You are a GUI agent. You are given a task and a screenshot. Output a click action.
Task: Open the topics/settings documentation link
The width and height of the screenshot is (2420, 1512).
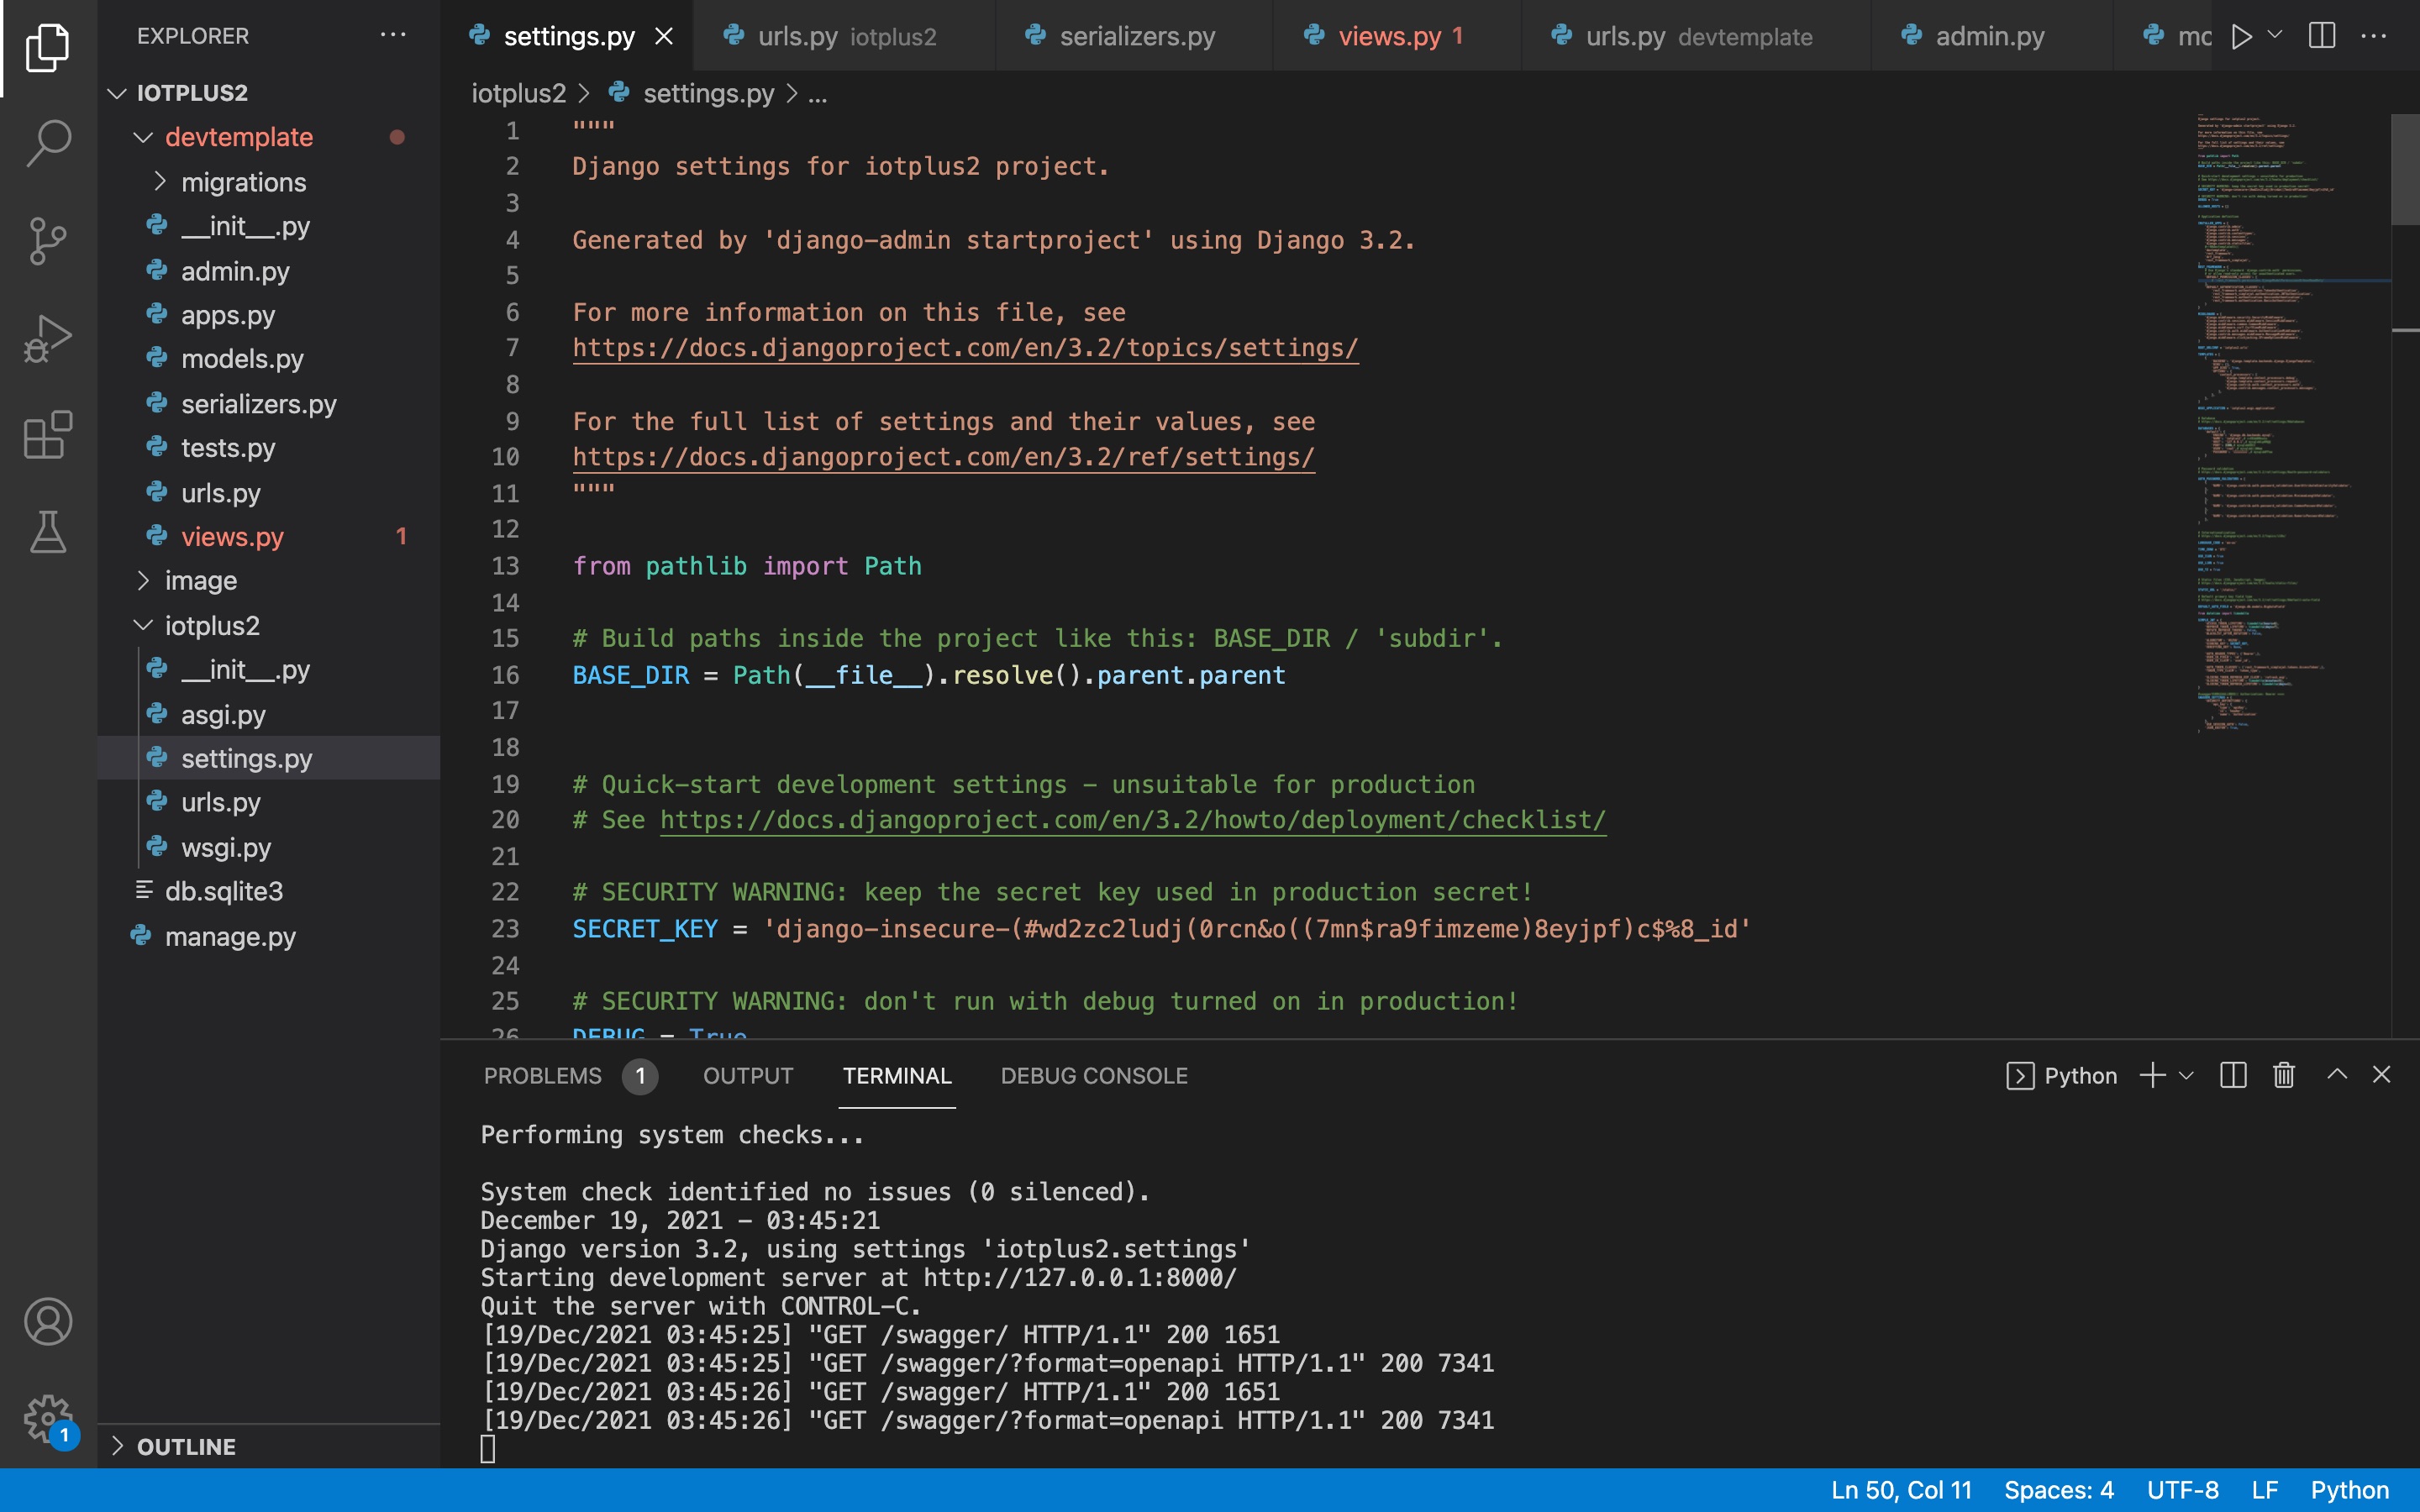[x=965, y=347]
